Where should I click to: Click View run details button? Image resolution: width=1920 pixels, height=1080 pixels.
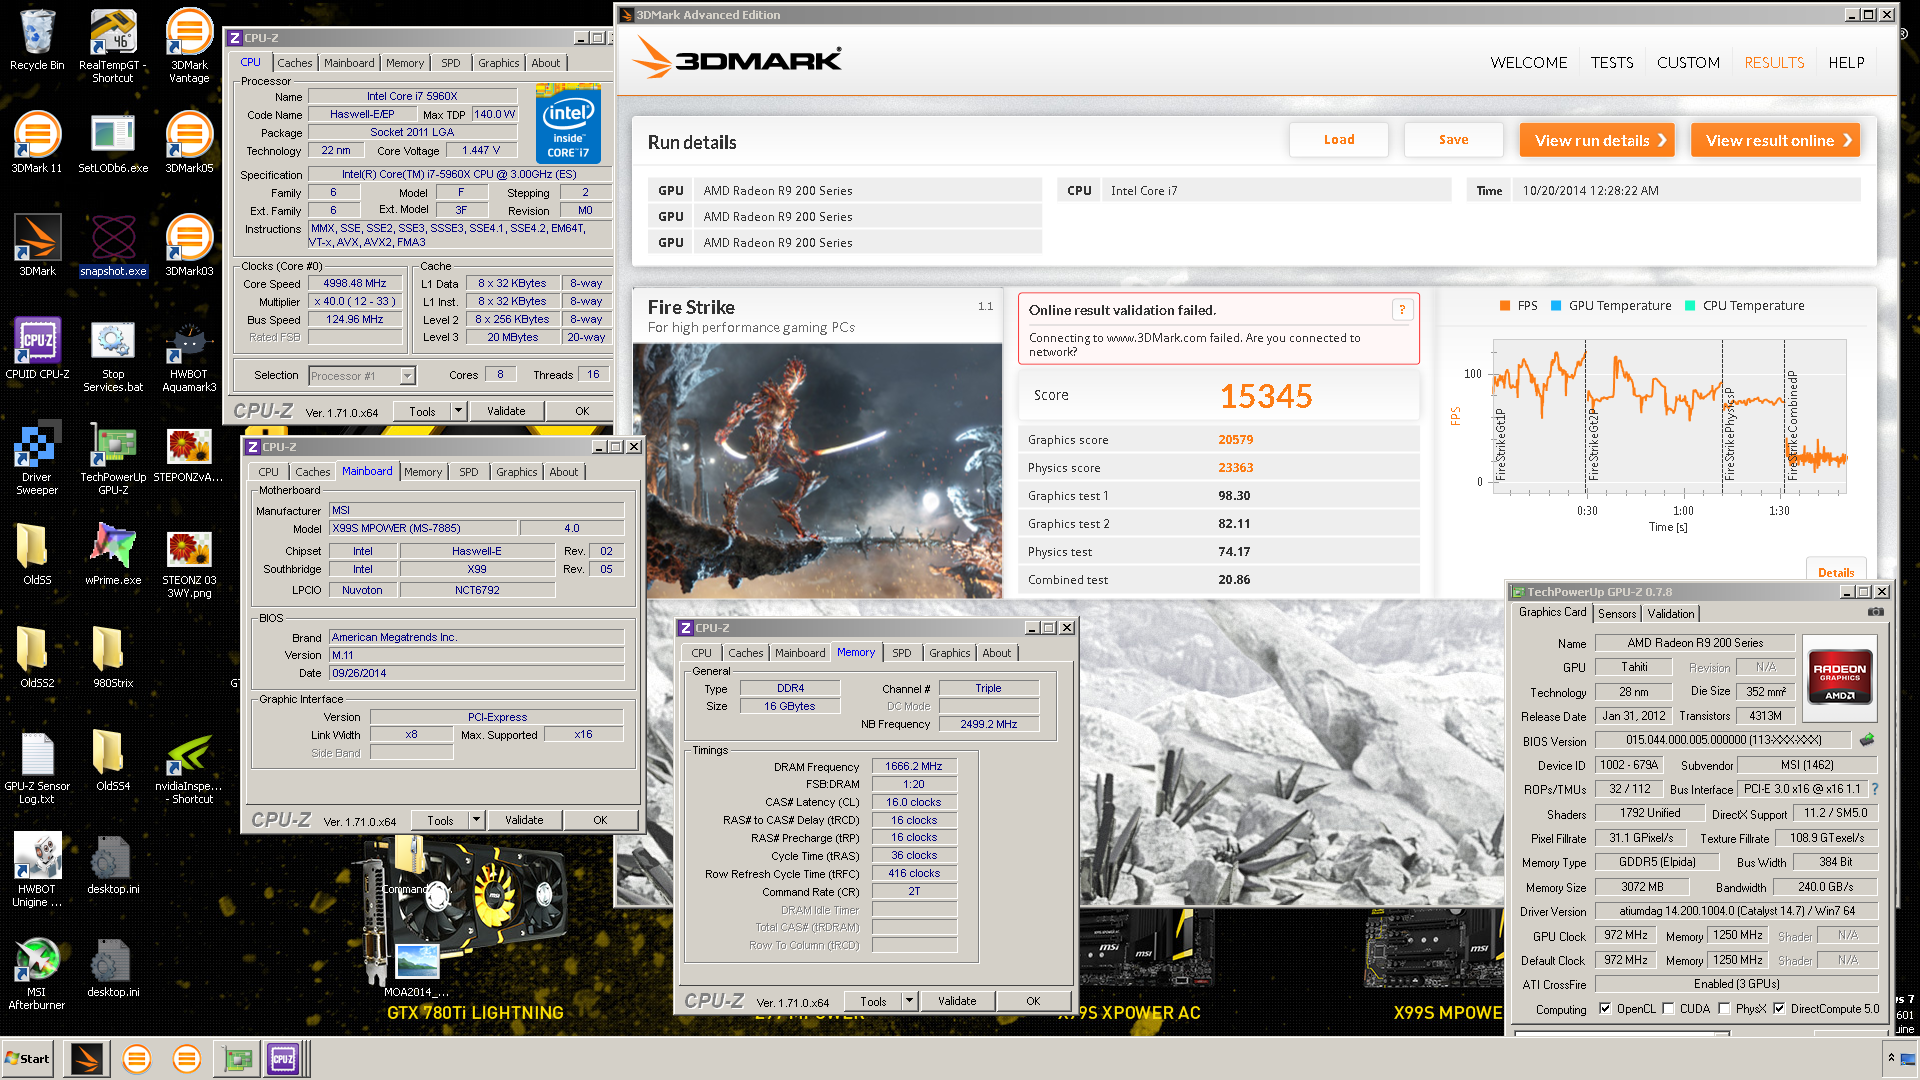(x=1598, y=140)
